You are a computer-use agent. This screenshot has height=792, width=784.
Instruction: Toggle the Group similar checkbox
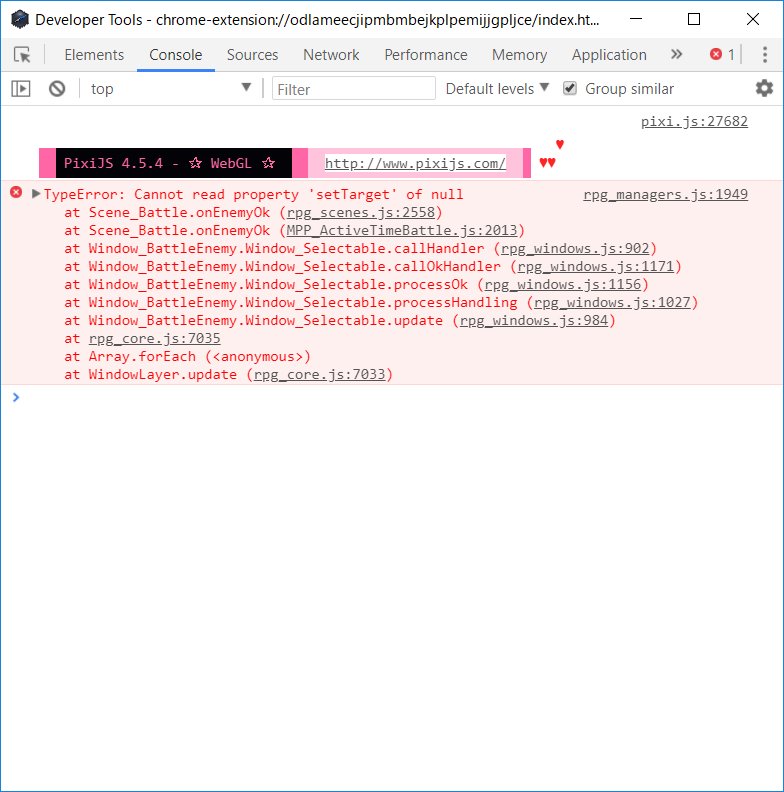[x=570, y=88]
